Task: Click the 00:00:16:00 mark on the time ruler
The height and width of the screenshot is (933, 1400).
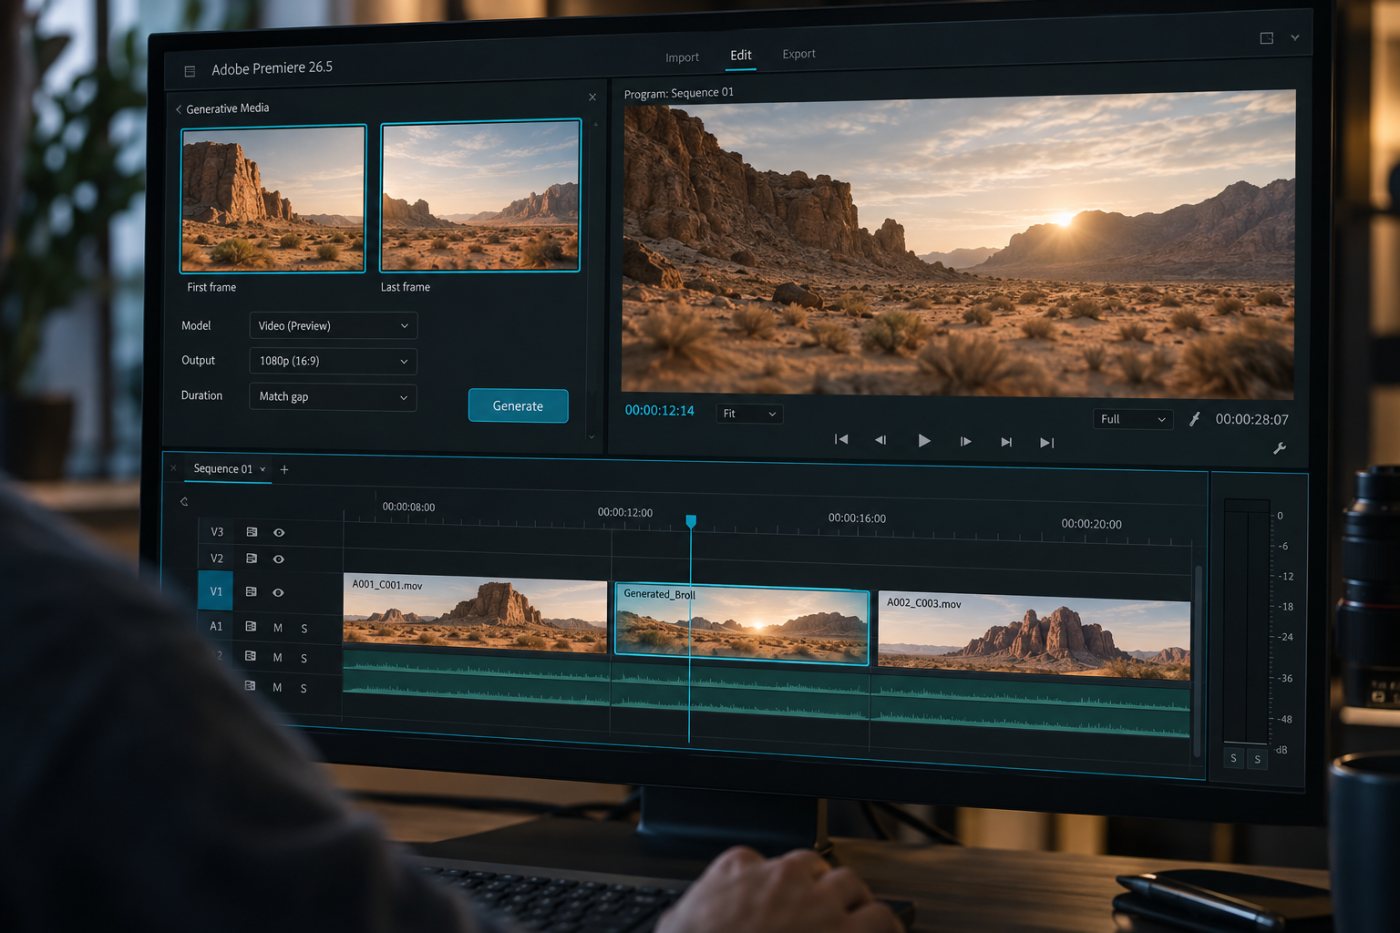Action: pyautogui.click(x=857, y=518)
